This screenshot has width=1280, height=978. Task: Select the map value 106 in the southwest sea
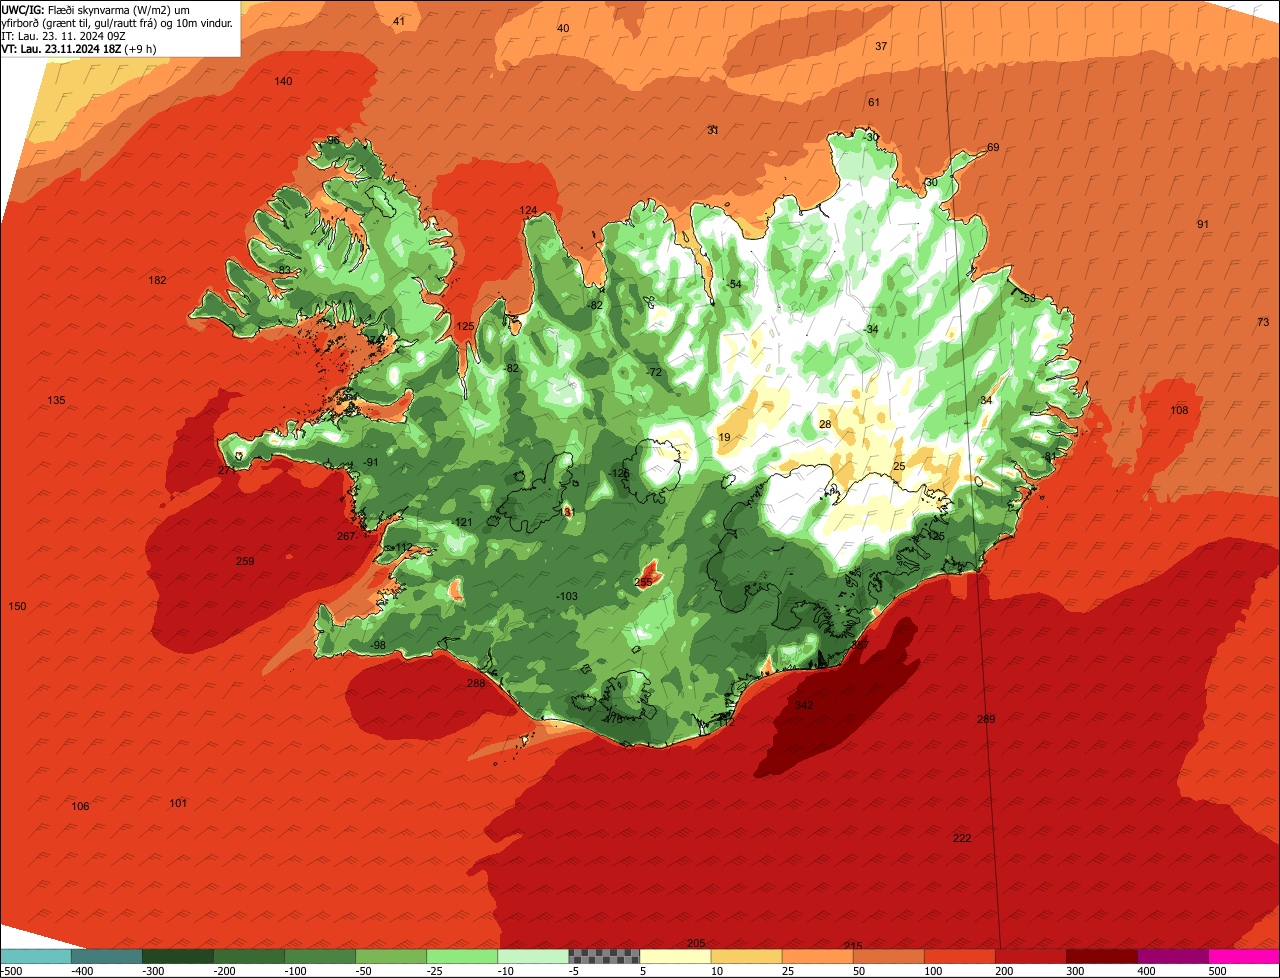(x=80, y=806)
